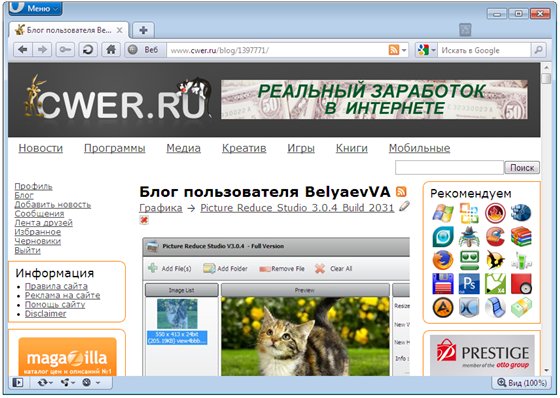The height and width of the screenshot is (398, 560).
Task: Click the Photoshop icon in Рекомендуем
Action: pos(469,284)
